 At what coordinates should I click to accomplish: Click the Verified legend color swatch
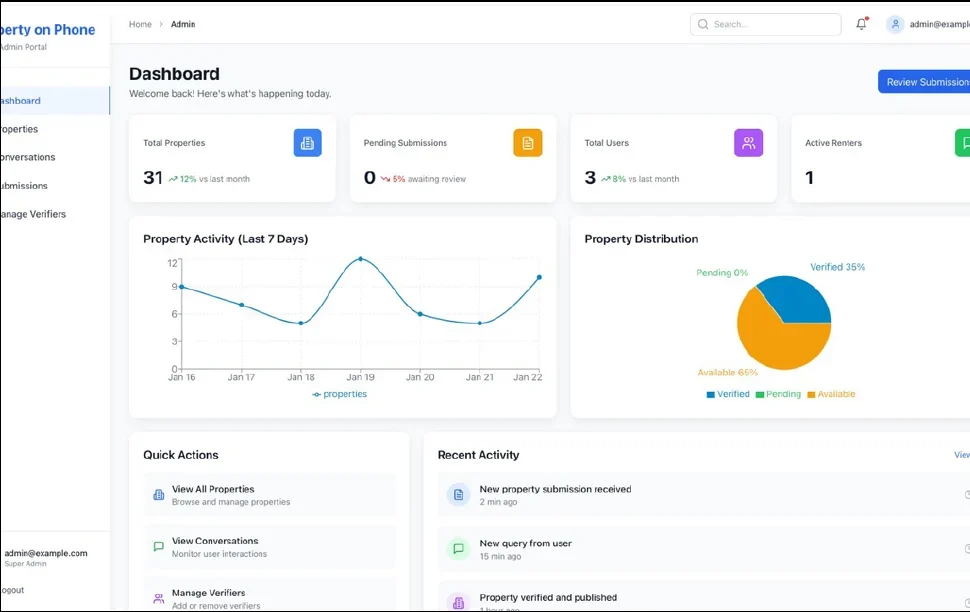click(710, 395)
